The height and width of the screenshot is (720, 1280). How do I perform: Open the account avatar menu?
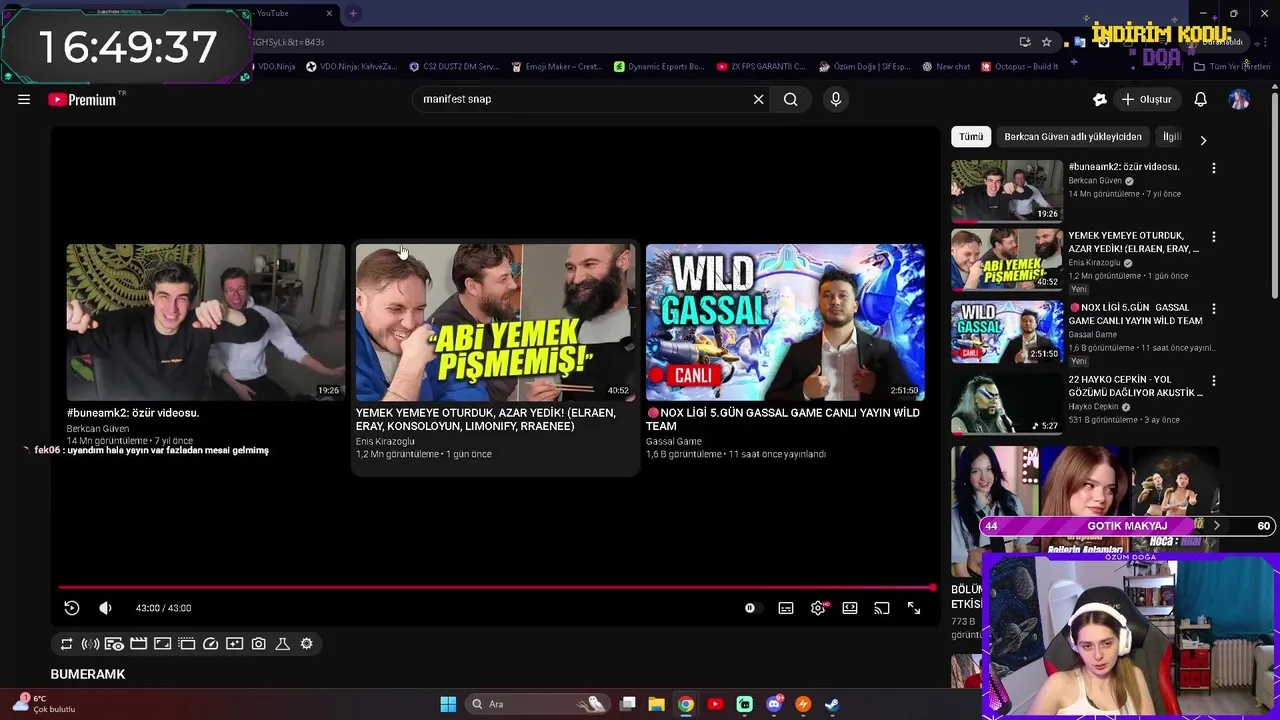pos(1239,99)
